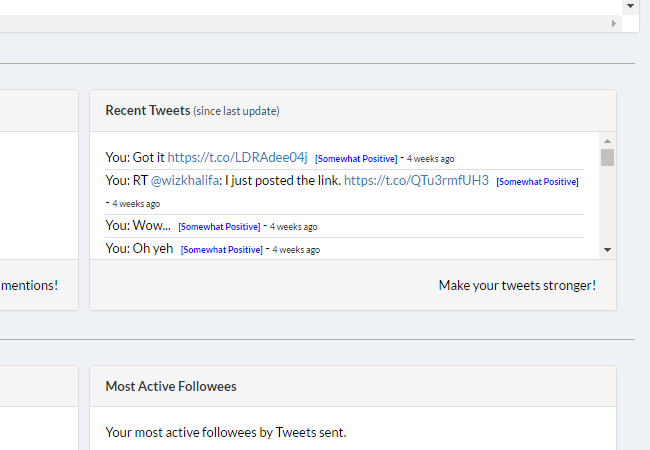This screenshot has width=650, height=450.
Task: Open Somewhat Positive tag beside "Oh yeh"
Action: (x=222, y=250)
